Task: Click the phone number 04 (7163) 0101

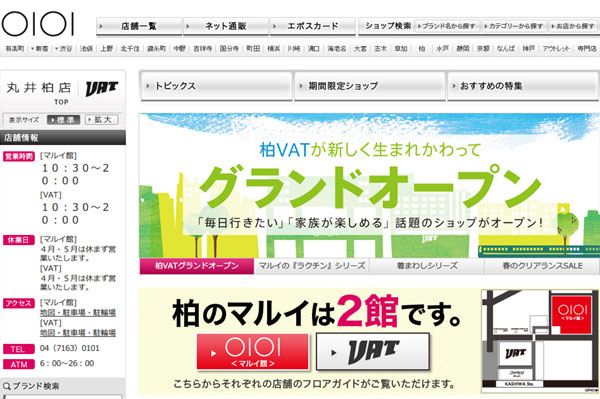Action: 70,348
